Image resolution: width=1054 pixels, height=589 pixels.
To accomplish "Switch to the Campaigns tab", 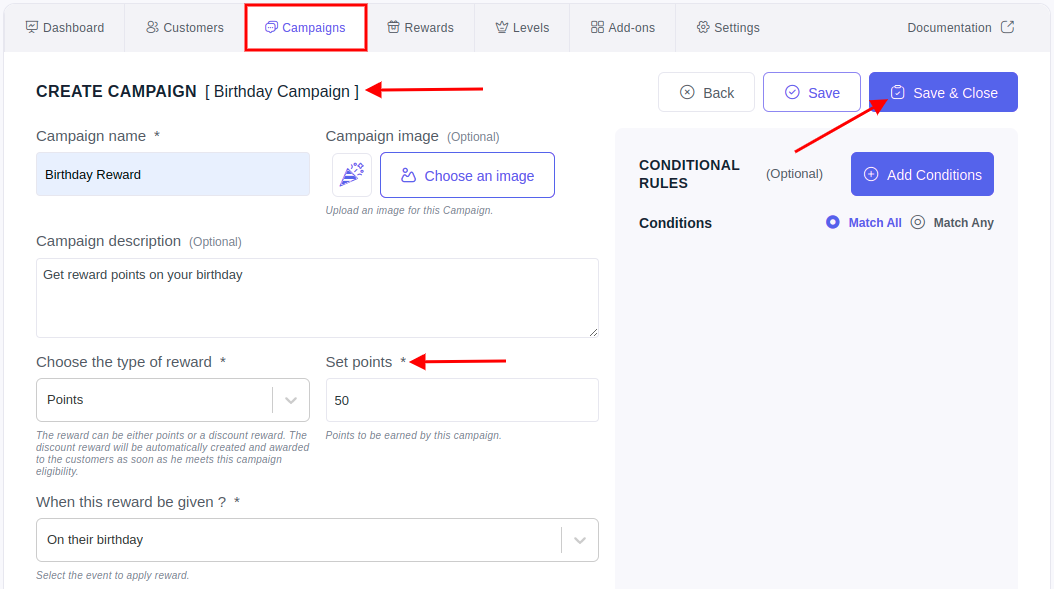I will point(305,27).
